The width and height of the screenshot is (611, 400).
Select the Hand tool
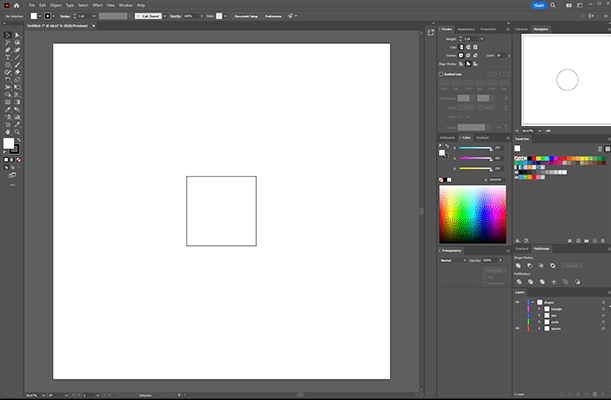(8, 131)
